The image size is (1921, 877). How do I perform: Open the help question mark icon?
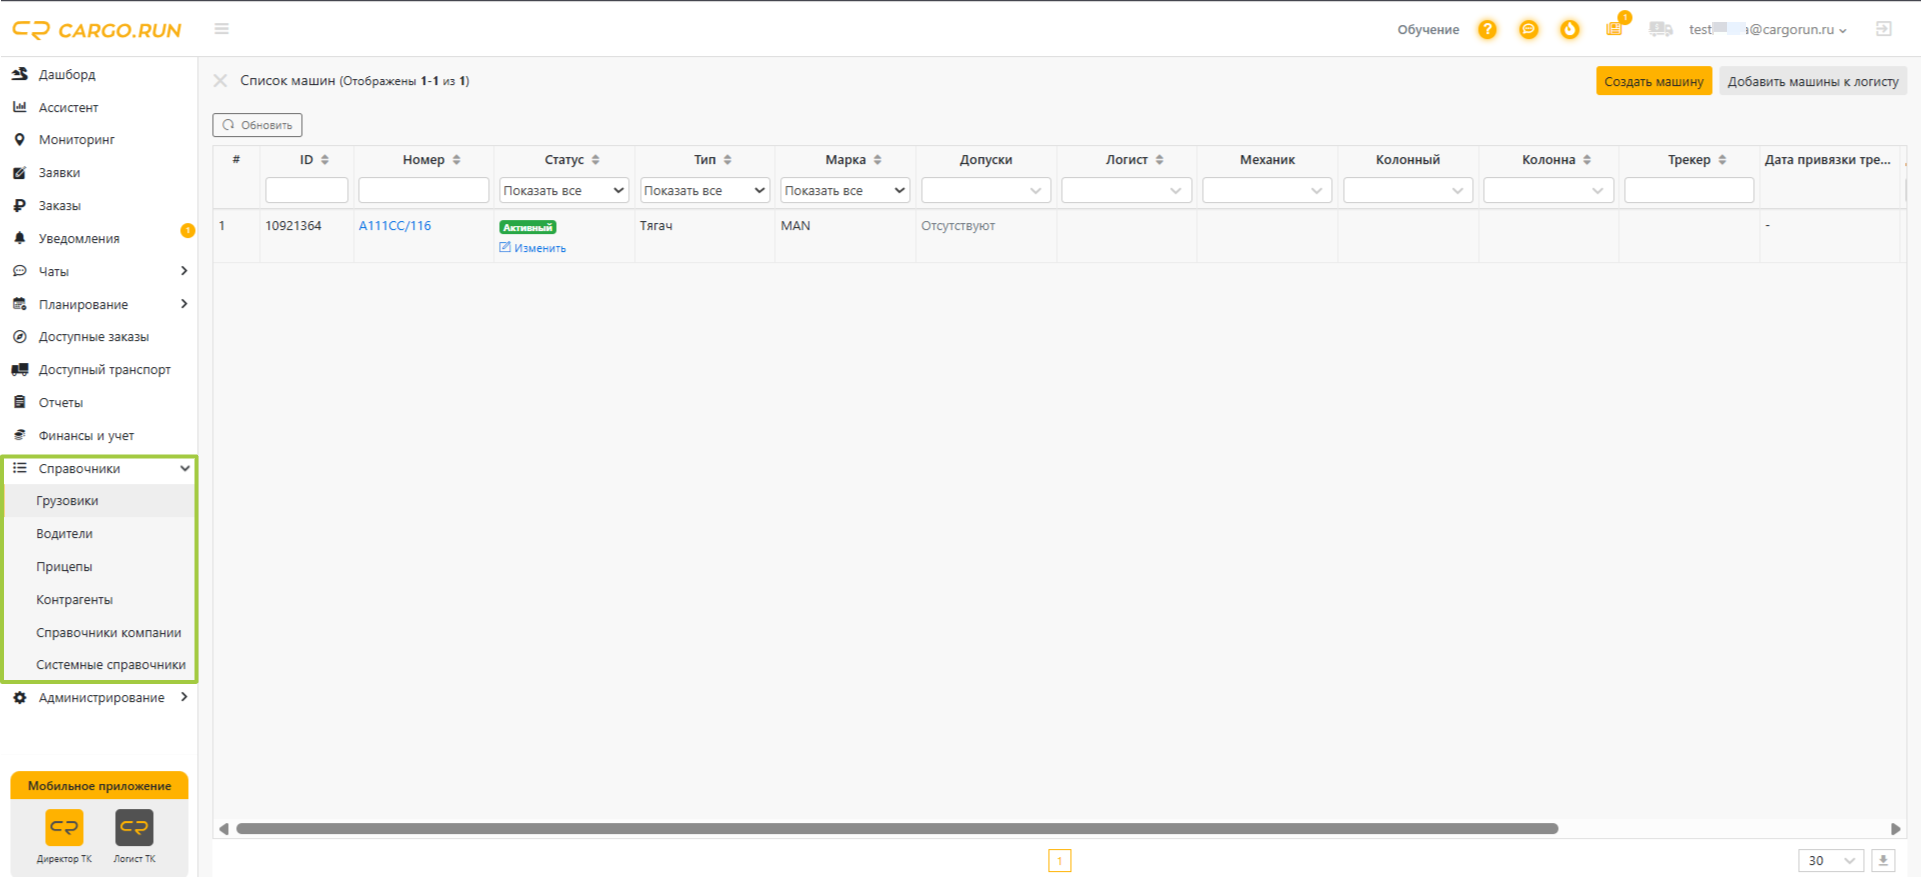(1488, 29)
